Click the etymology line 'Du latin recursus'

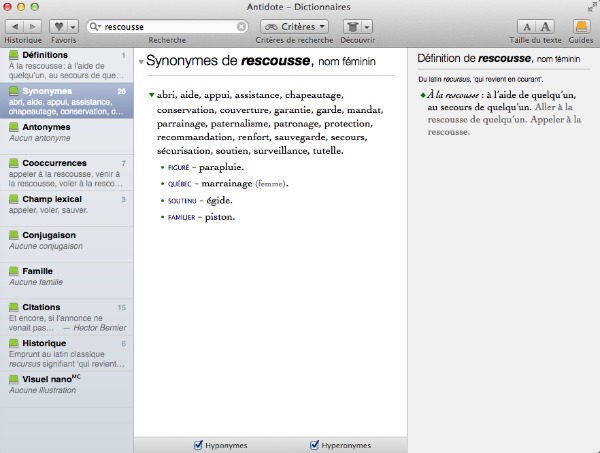[480, 80]
